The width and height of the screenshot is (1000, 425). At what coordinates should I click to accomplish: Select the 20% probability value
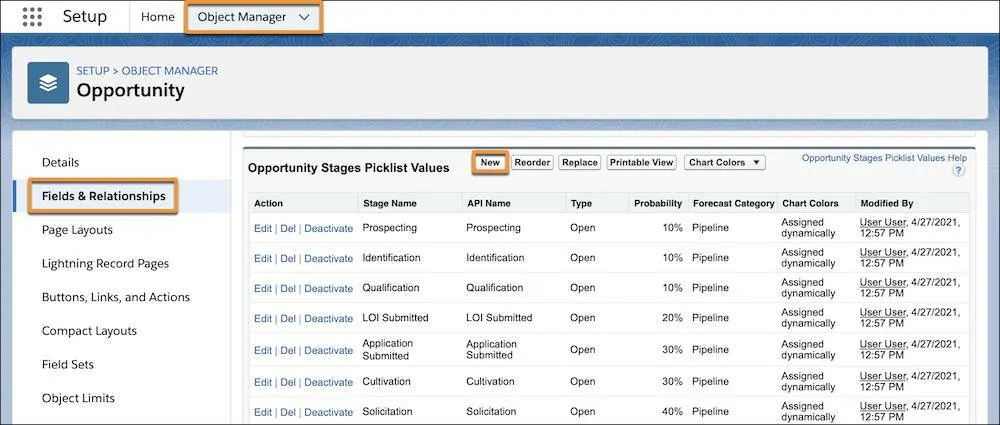click(672, 318)
